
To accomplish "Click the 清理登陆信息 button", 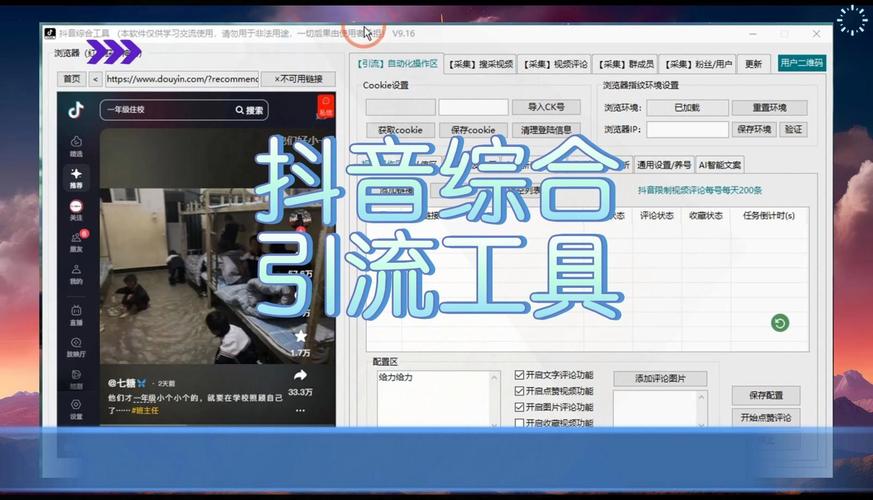I will (546, 130).
